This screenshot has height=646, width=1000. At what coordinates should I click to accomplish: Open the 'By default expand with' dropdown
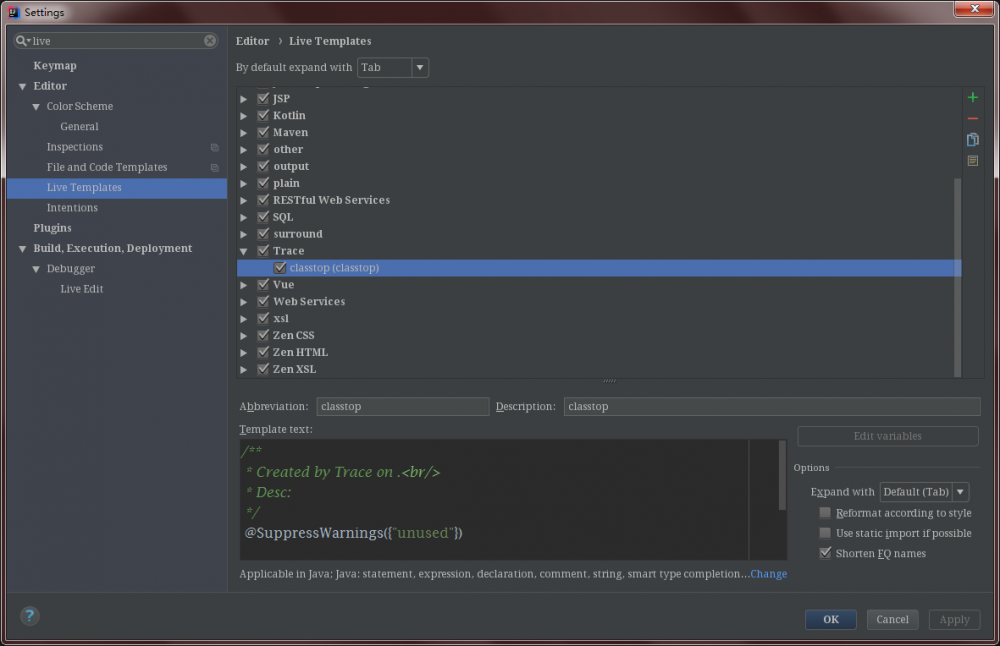(x=418, y=67)
